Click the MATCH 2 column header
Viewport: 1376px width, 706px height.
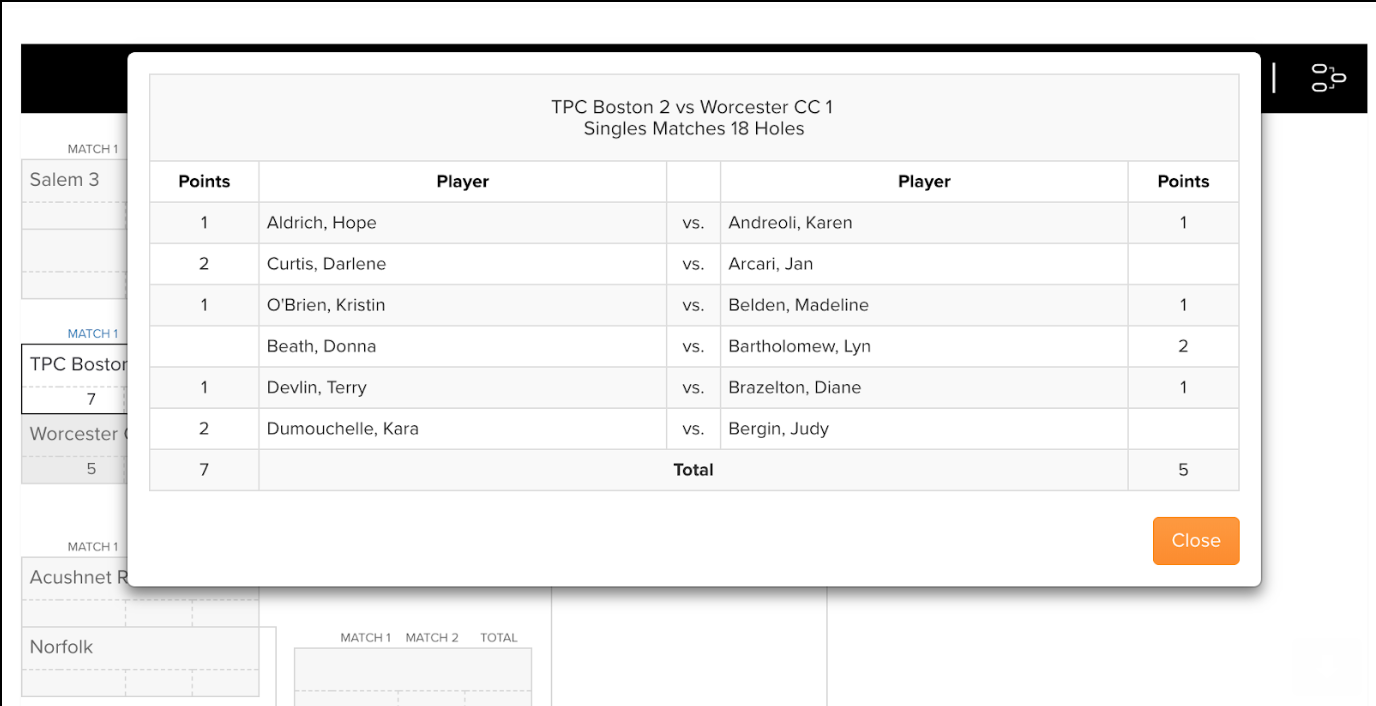tap(432, 637)
